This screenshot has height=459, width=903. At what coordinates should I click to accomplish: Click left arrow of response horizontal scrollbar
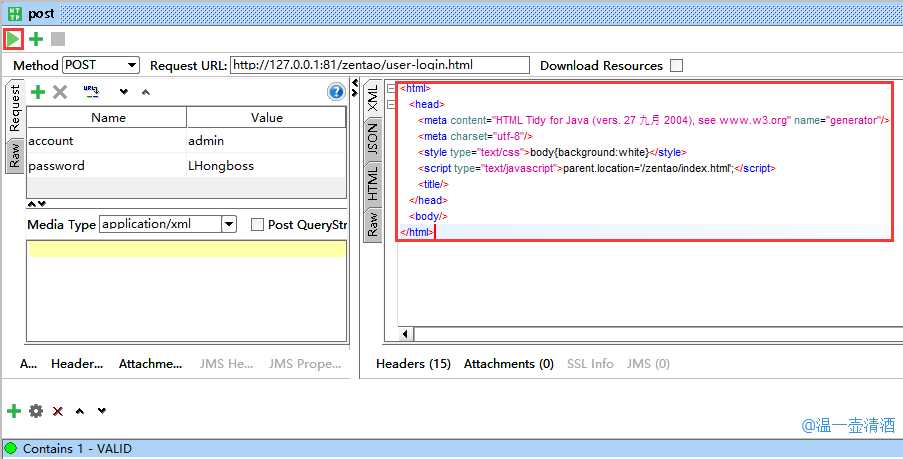[x=405, y=334]
